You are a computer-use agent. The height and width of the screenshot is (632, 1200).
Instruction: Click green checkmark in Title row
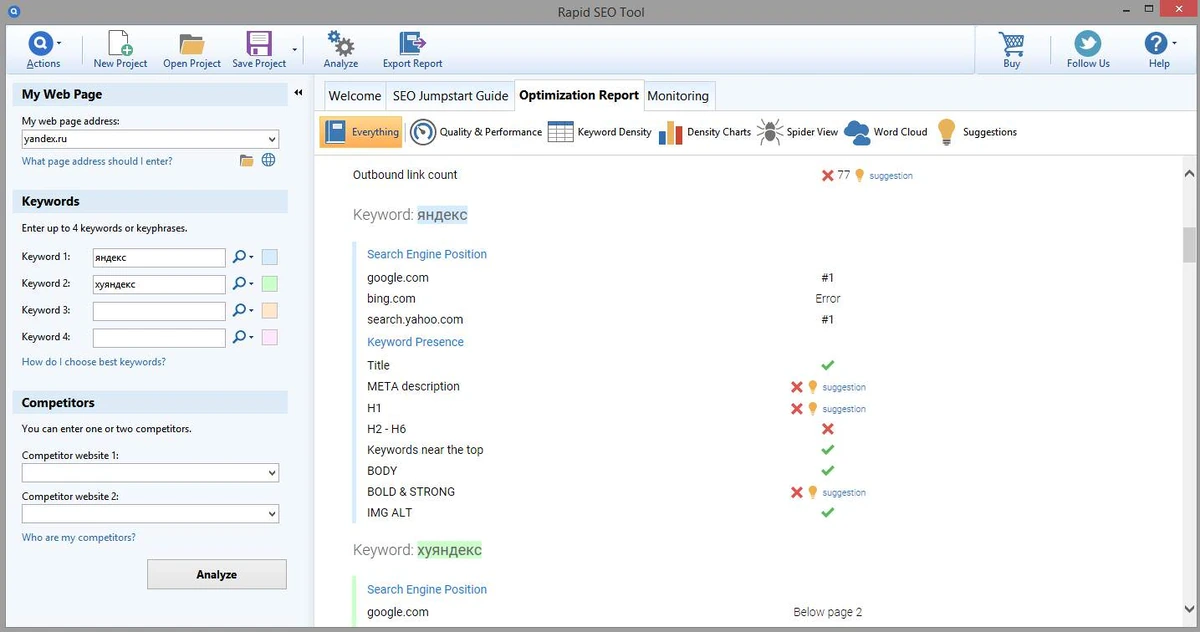pos(828,365)
